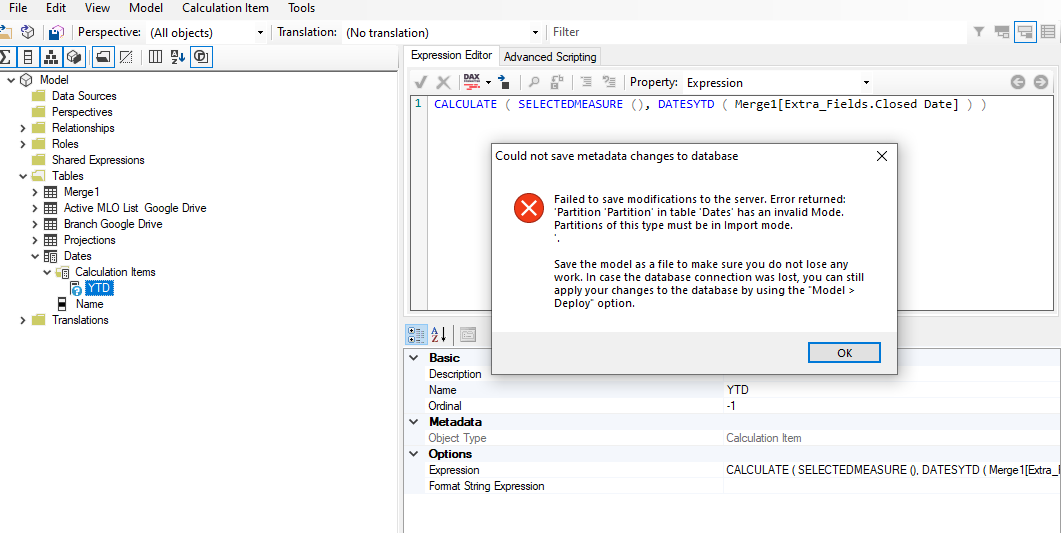Viewport: 1061px width, 533px height.
Task: Open the Calculation Item menu
Action: point(225,8)
